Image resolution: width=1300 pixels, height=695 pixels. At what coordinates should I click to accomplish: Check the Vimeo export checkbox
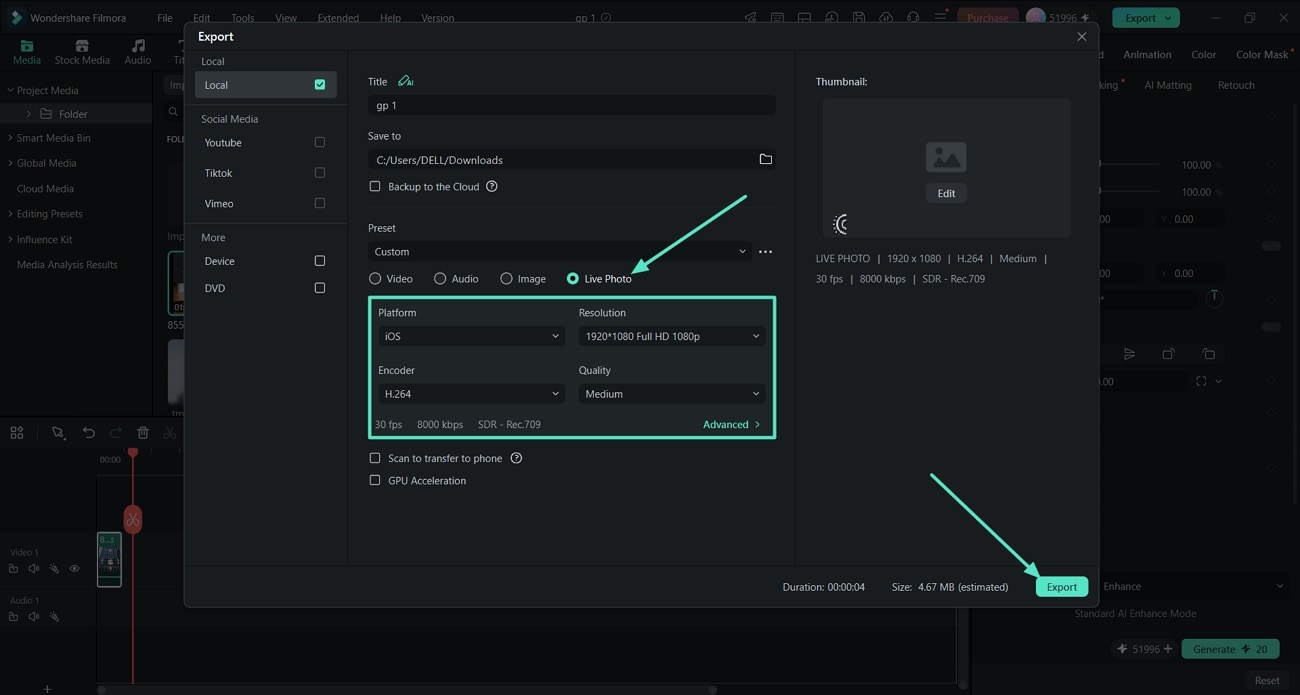point(320,203)
